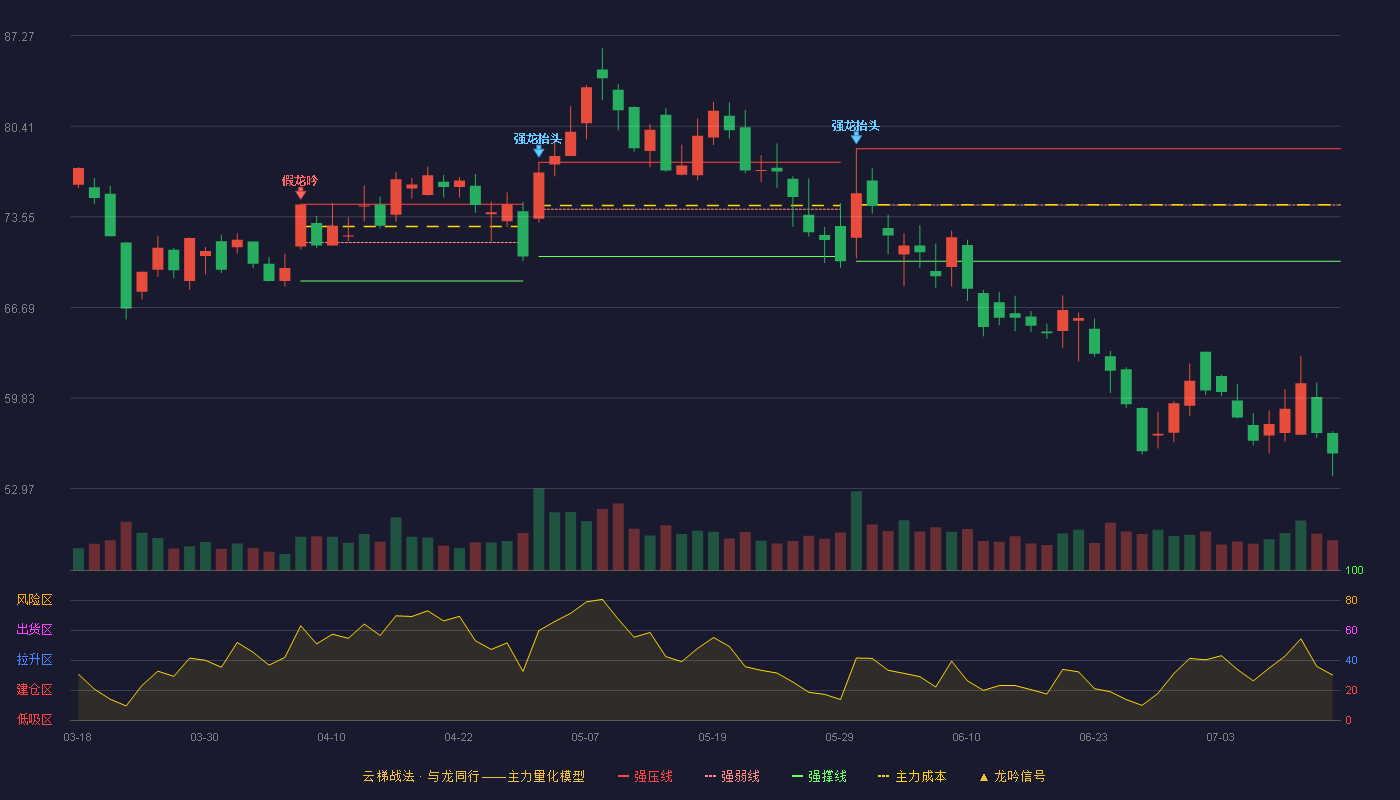Toggle the 强撑线 legend entry

click(x=819, y=776)
